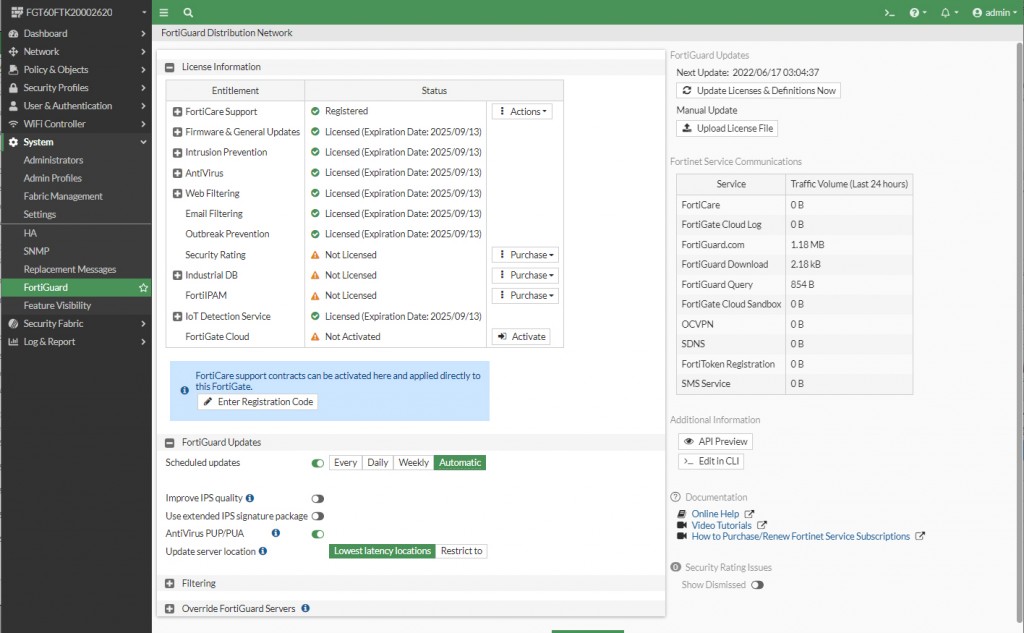This screenshot has height=633, width=1024.
Task: Open Fabric Management menu item
Action: coord(63,196)
